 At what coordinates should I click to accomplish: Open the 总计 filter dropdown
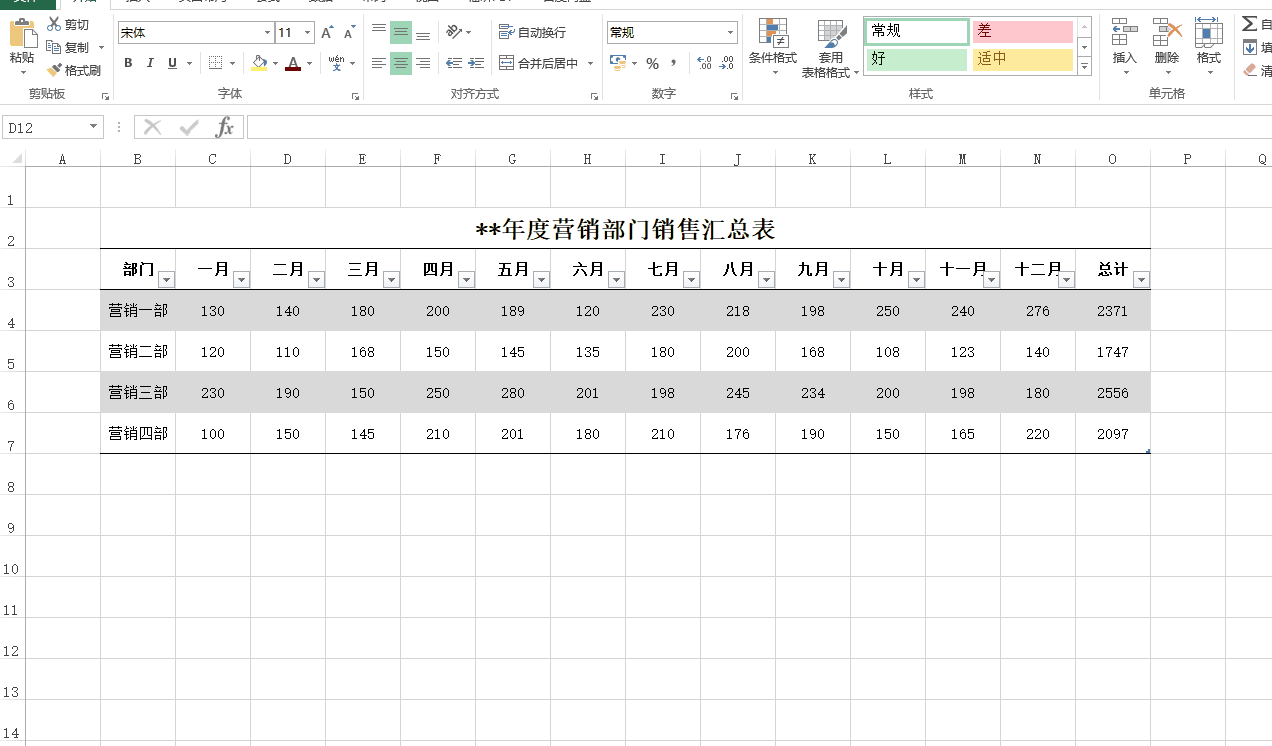[1141, 280]
